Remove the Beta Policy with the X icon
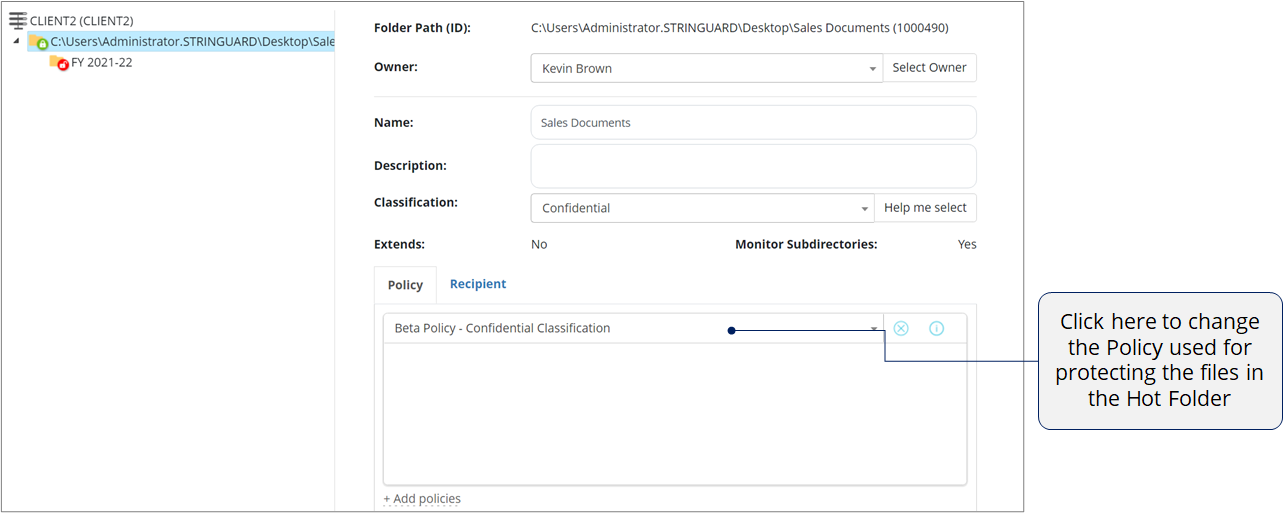1283x513 pixels. (901, 328)
